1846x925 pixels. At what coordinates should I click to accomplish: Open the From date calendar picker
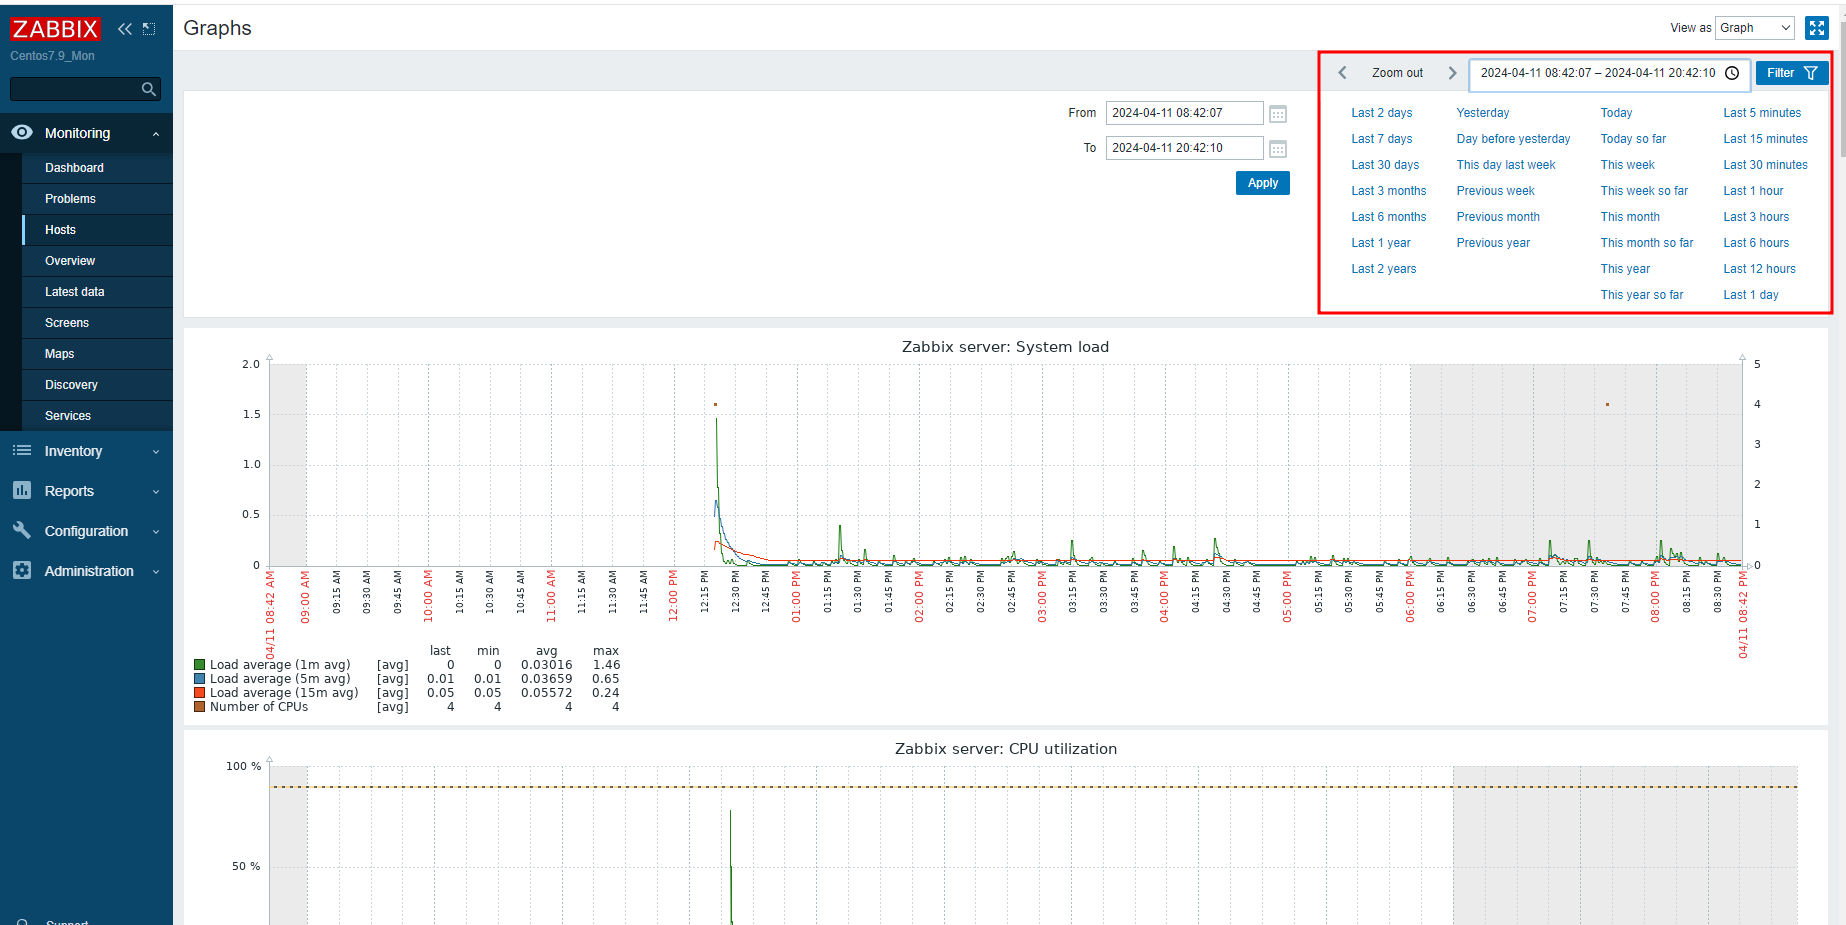point(1278,114)
